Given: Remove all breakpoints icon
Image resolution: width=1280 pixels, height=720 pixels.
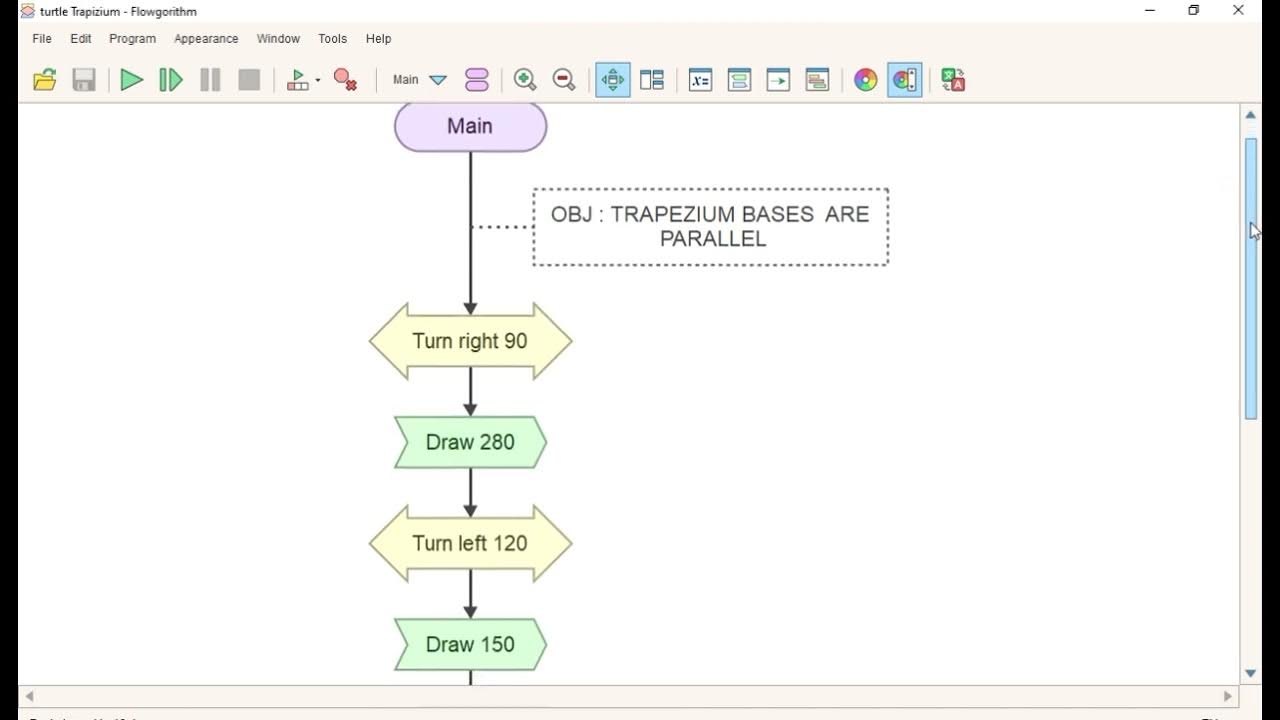Looking at the screenshot, I should pyautogui.click(x=346, y=80).
